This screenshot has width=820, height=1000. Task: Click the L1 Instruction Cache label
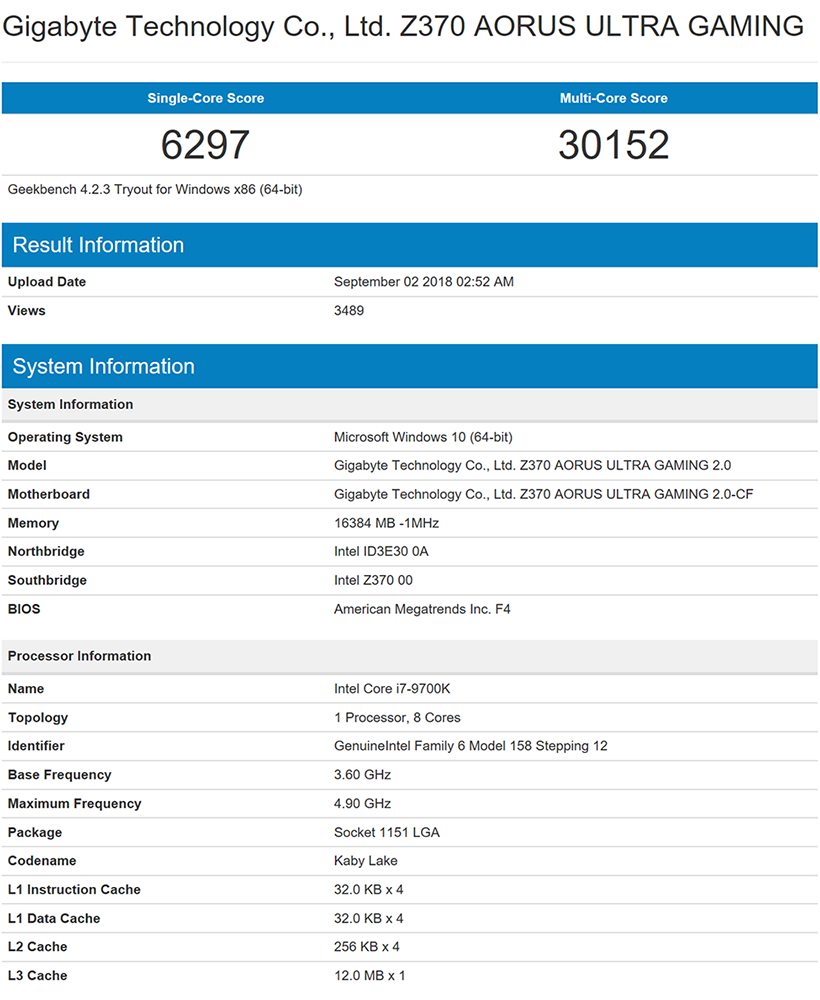(x=74, y=890)
